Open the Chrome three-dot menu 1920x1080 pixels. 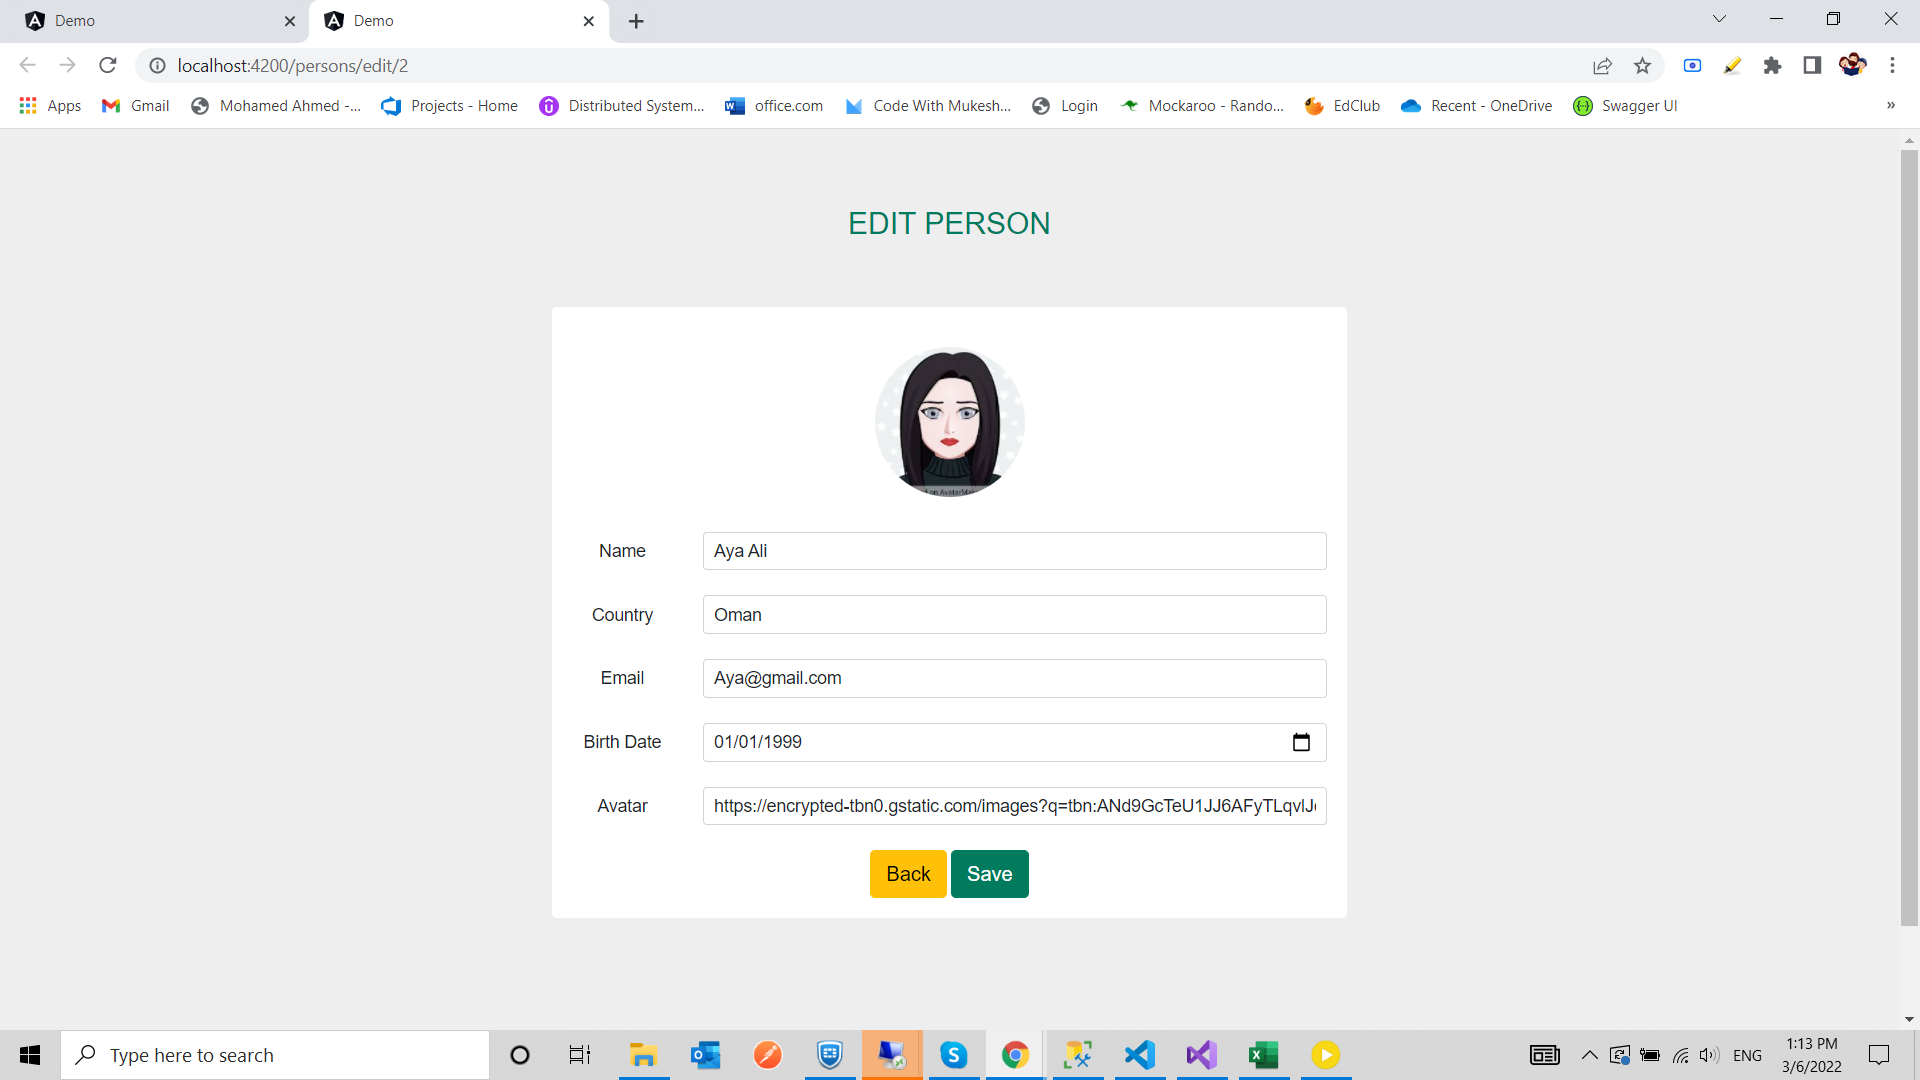click(x=1893, y=65)
